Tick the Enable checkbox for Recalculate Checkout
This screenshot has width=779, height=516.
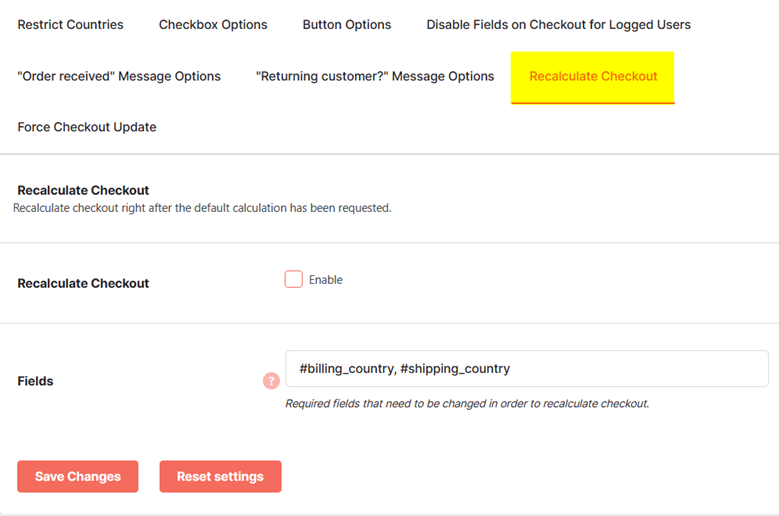294,279
